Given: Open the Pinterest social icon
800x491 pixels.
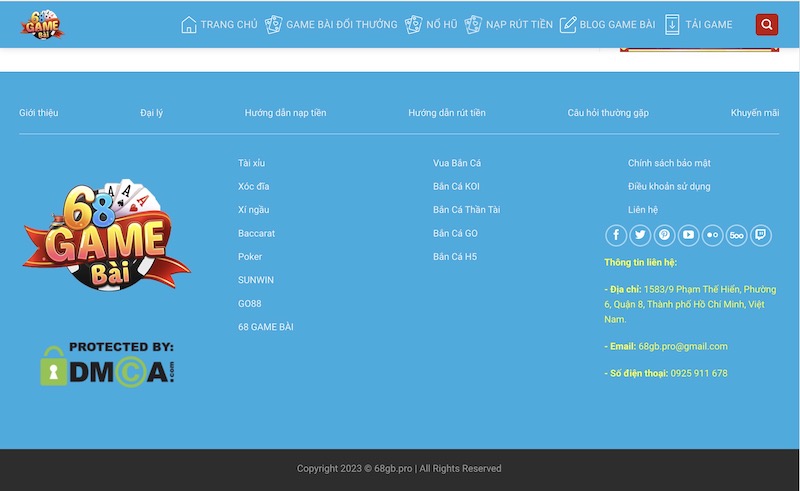Looking at the screenshot, I should [664, 235].
